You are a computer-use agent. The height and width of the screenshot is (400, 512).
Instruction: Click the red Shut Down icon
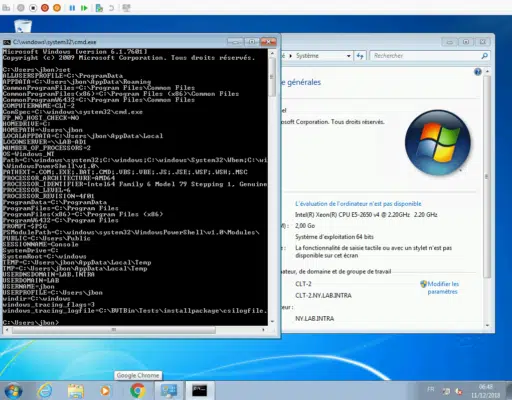(x=45, y=8)
